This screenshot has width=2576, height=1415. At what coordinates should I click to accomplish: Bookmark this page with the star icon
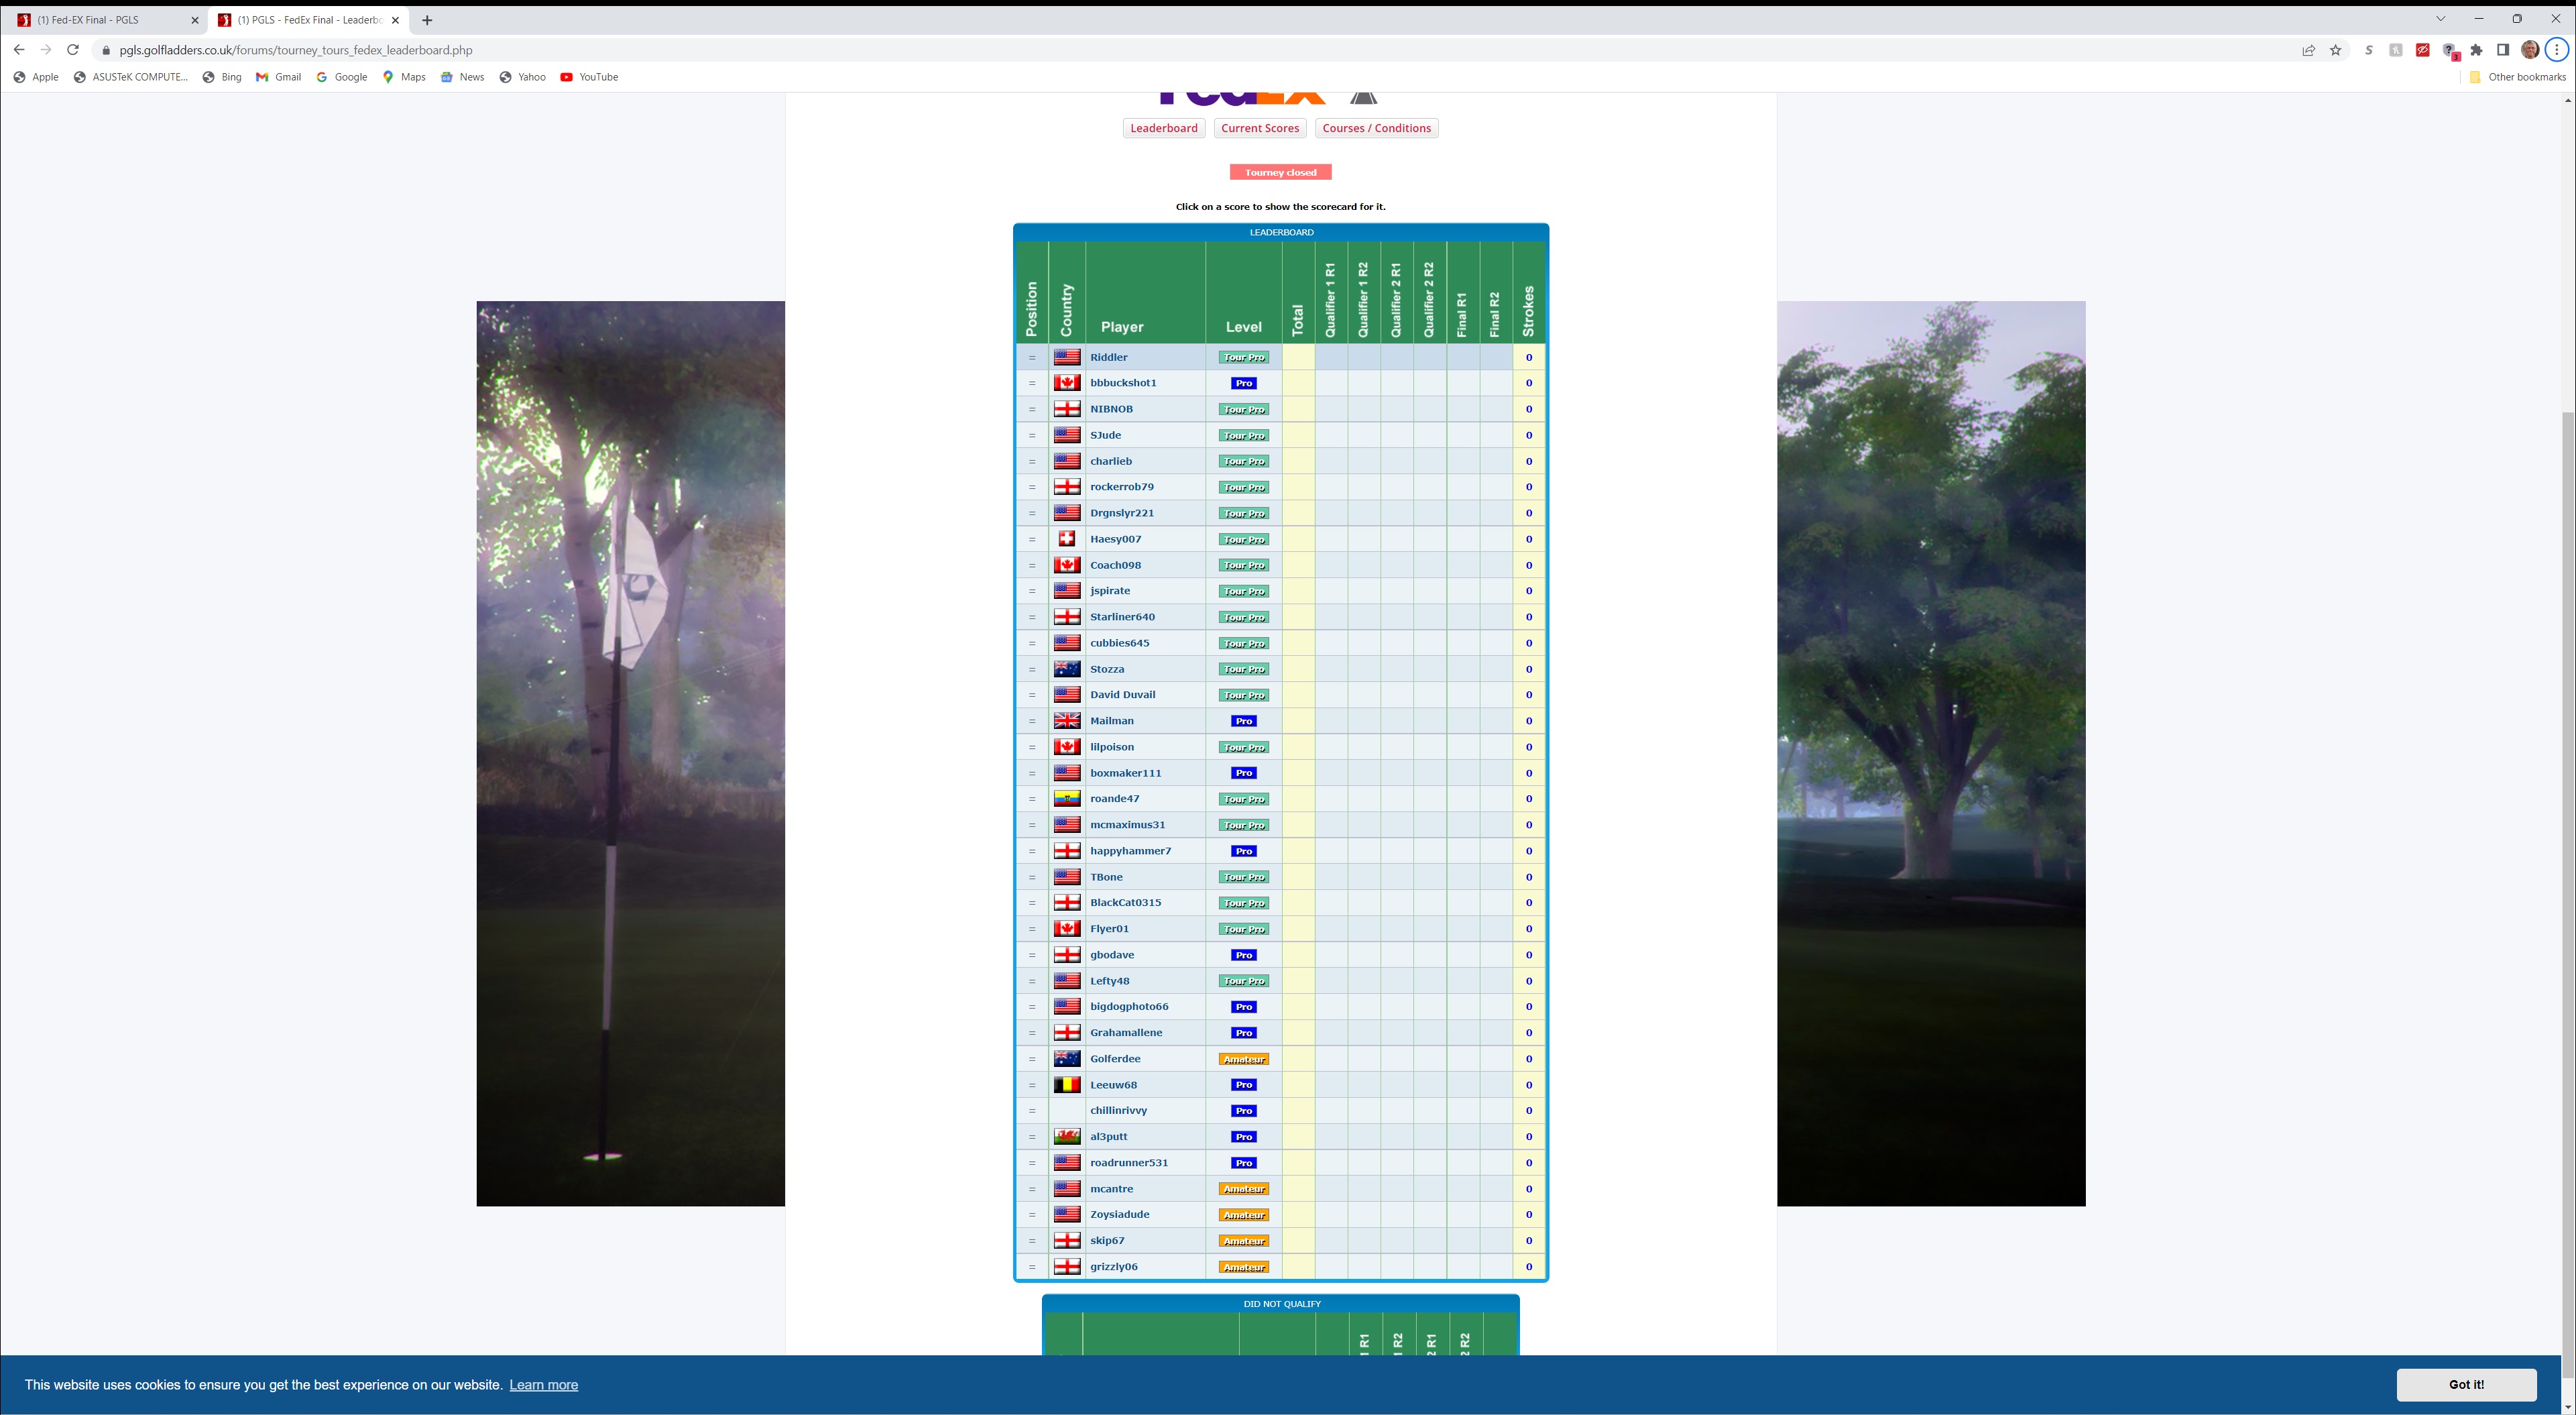pos(2336,50)
